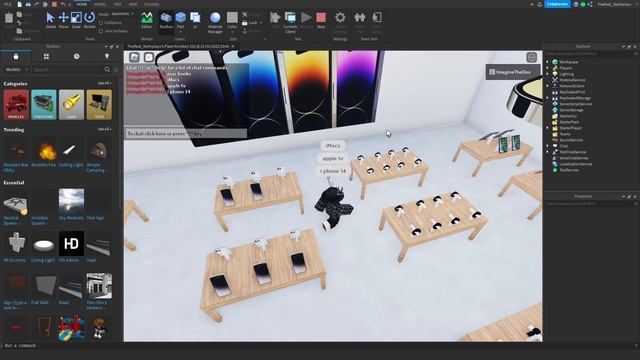The height and width of the screenshot is (360, 640).
Task: Expand ReplicatedStorage in Explorer
Action: tap(548, 98)
